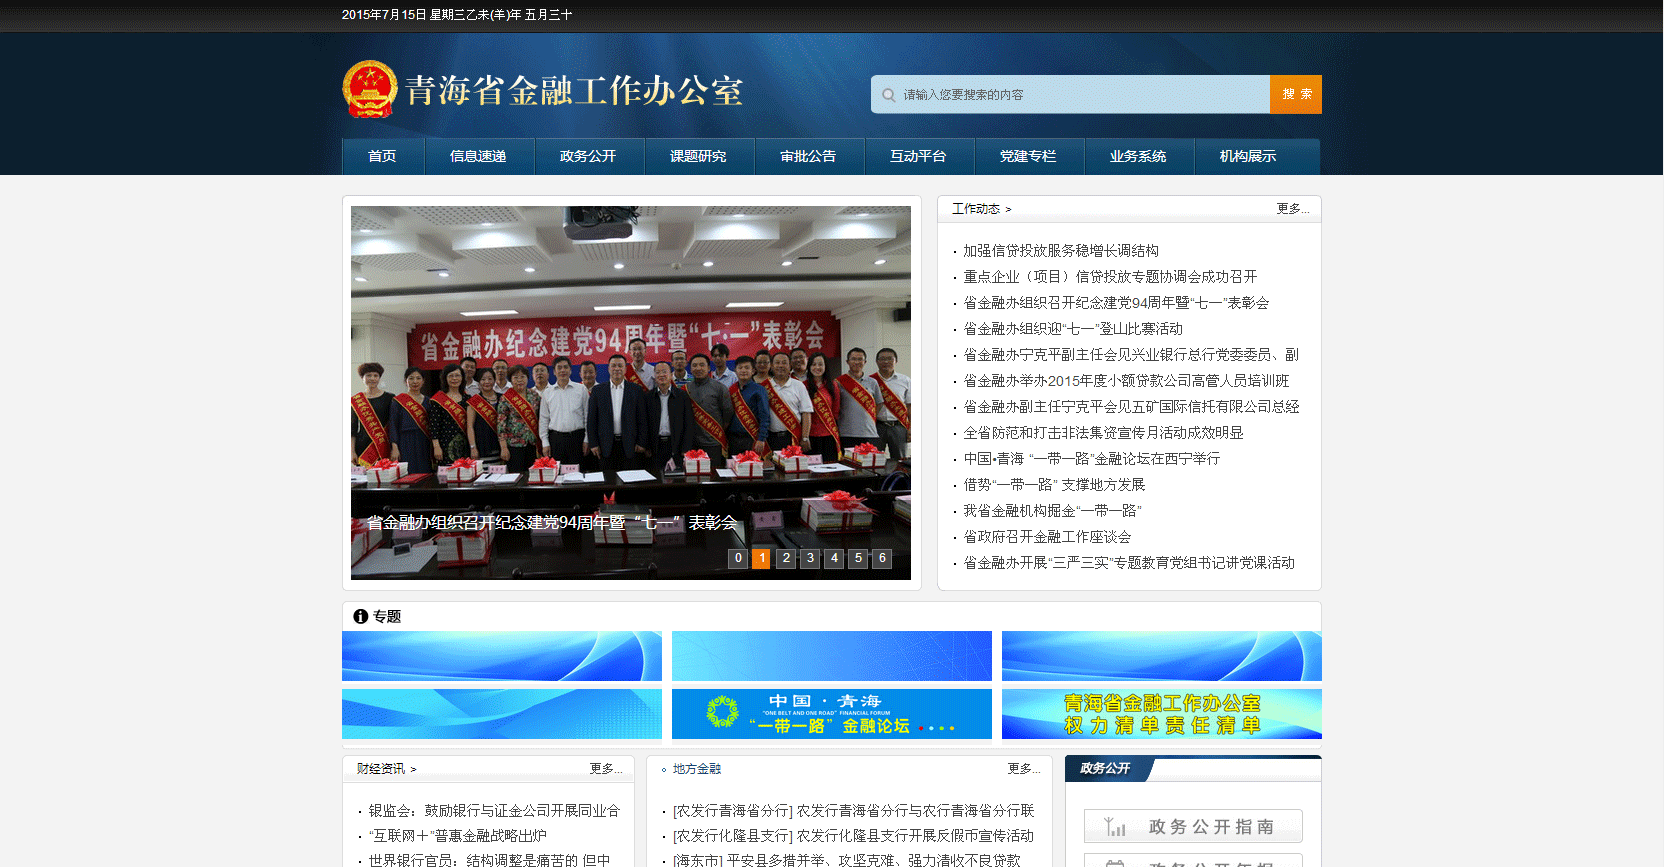The width and height of the screenshot is (1664, 867).
Task: Show slide 4 of the carousel
Action: 834,558
